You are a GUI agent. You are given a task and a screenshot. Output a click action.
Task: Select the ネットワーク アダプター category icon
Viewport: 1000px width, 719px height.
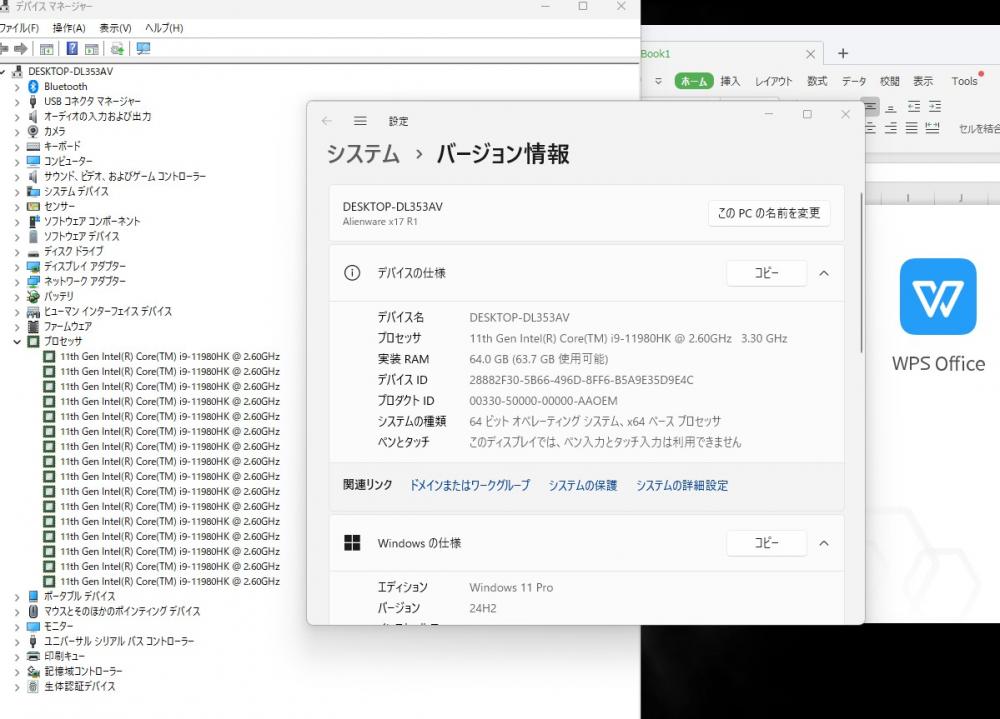[33, 281]
